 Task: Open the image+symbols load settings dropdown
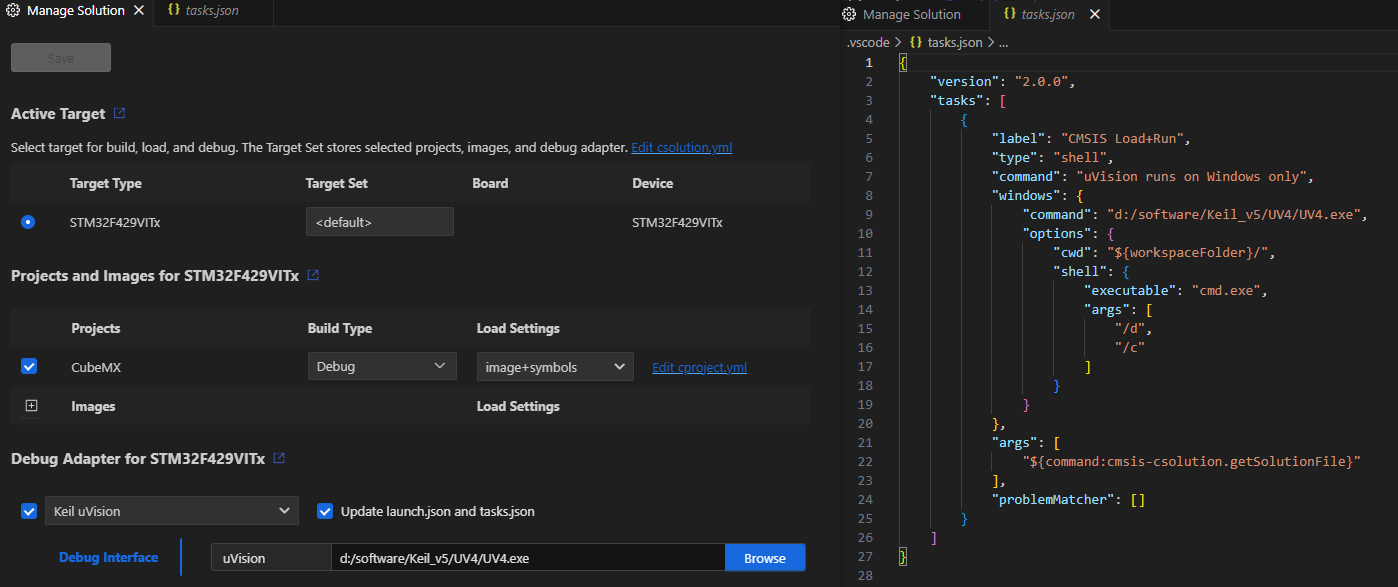pos(554,367)
